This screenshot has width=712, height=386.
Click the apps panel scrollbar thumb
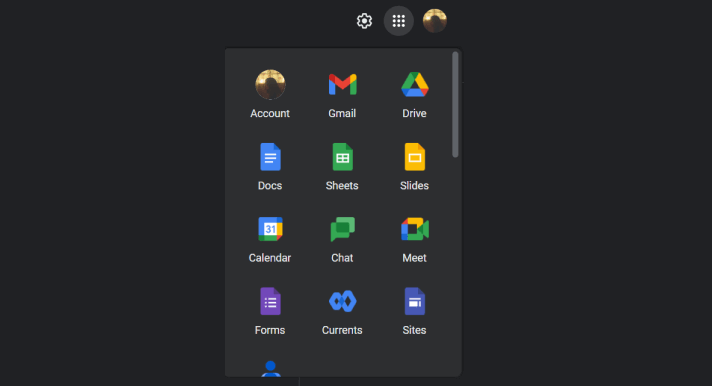tap(455, 105)
